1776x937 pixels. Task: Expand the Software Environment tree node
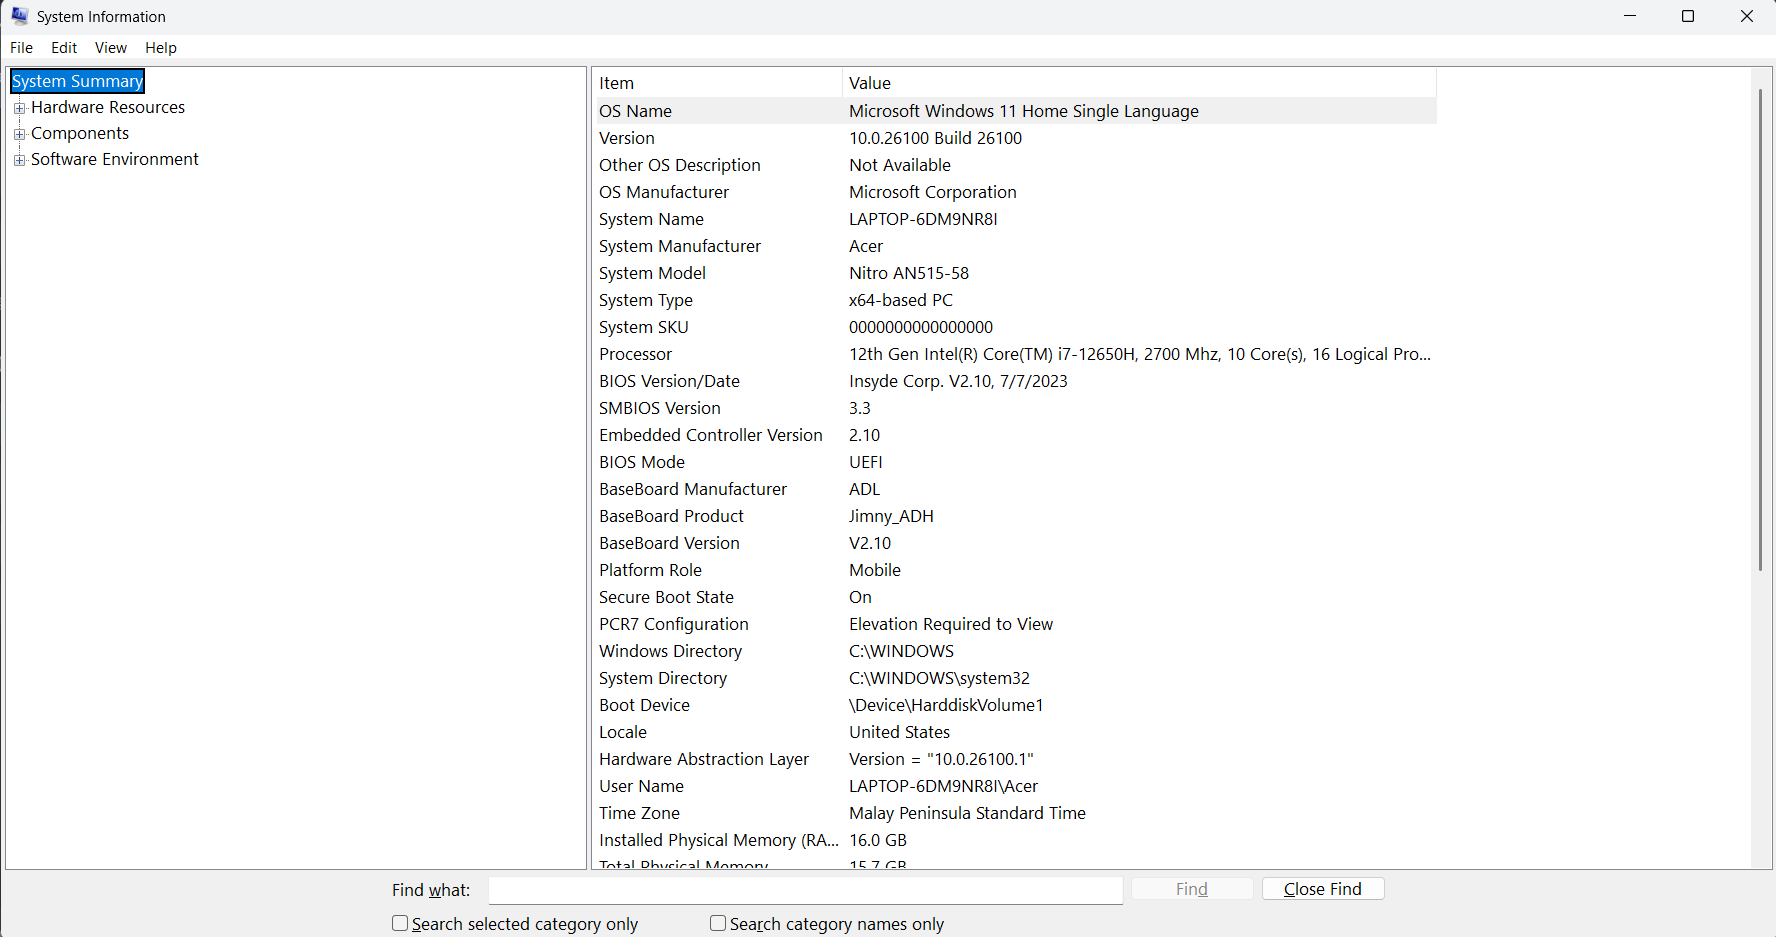19,160
